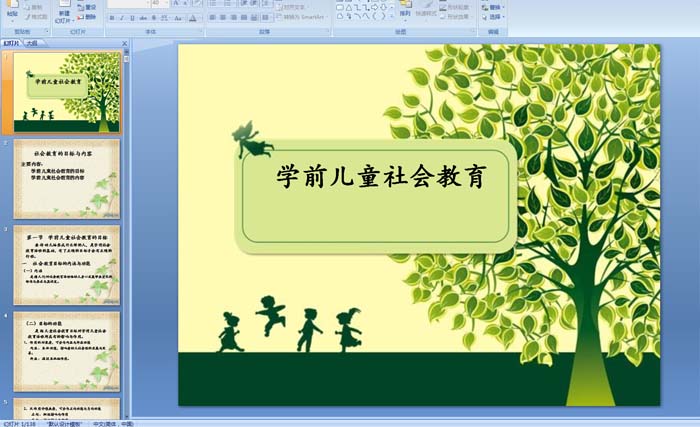Select the left brace shape
700x427 pixels.
tap(374, 16)
